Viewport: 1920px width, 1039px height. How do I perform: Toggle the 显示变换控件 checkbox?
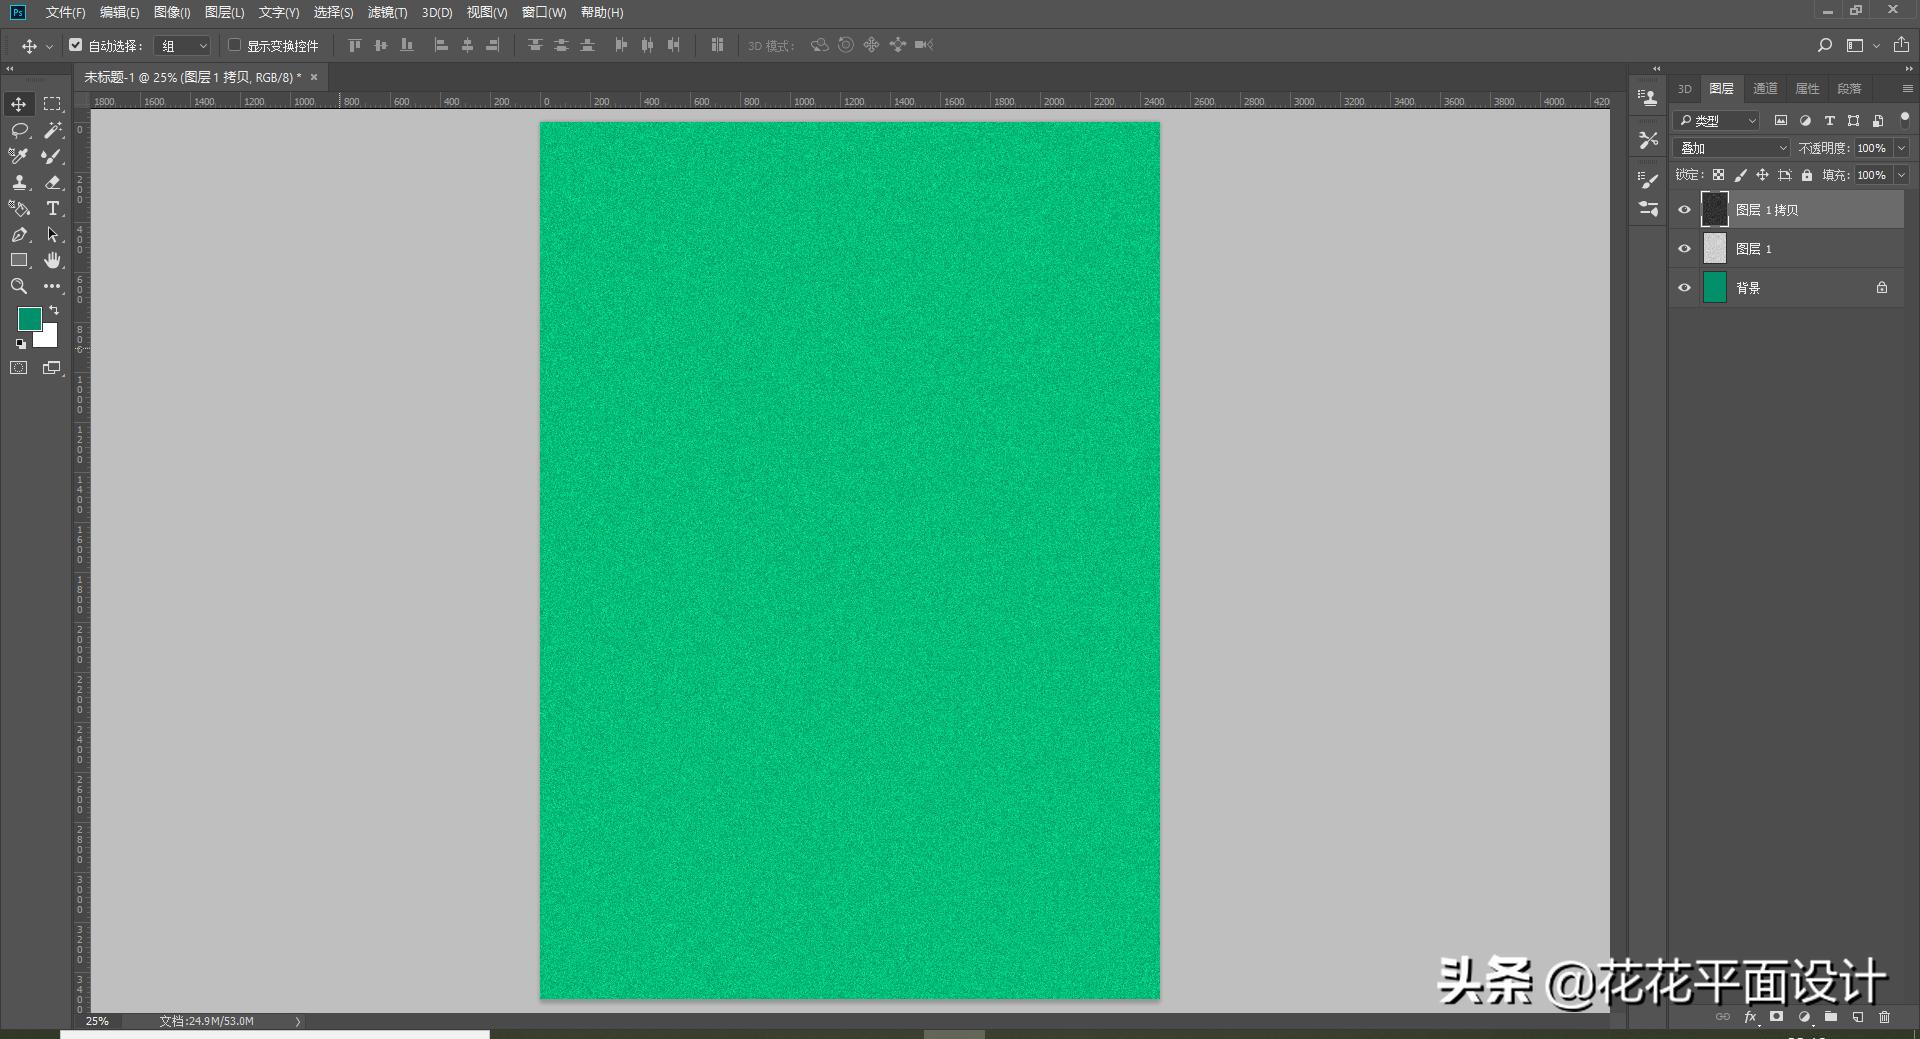(x=234, y=45)
